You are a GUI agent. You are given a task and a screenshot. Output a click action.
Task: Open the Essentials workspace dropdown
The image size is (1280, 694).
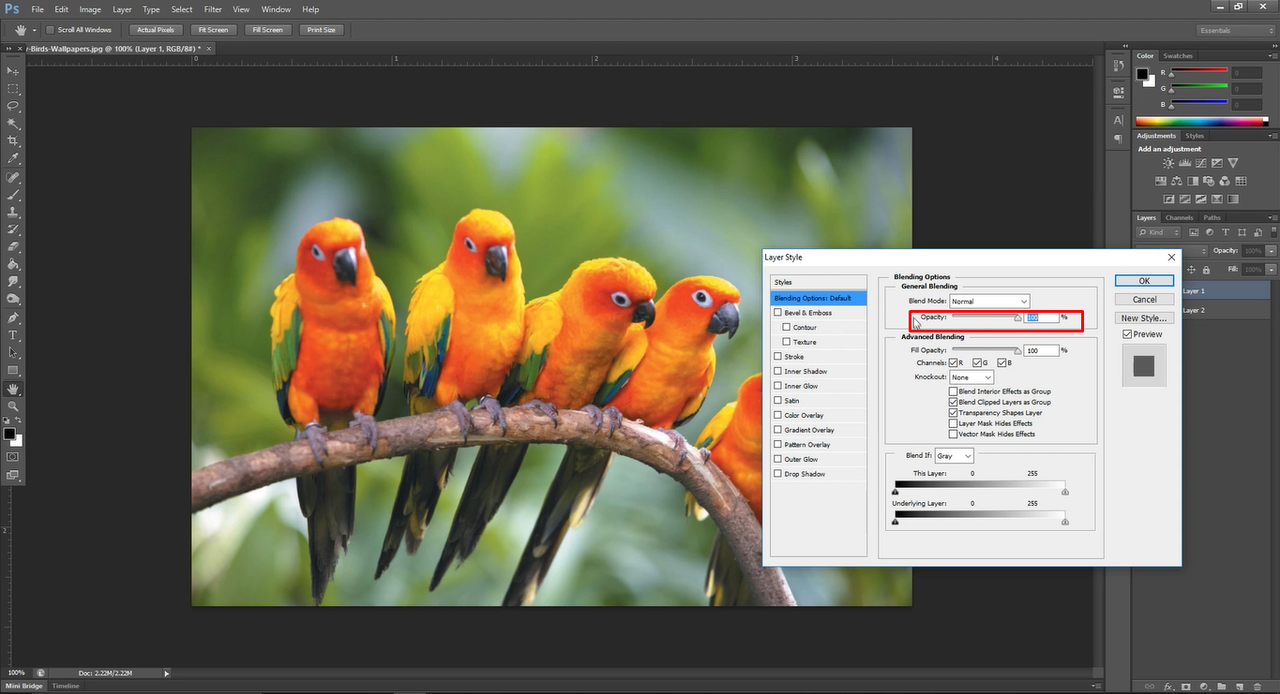click(1235, 30)
